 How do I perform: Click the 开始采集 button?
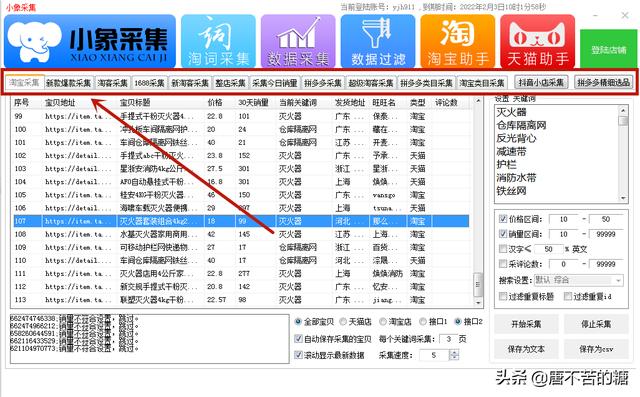coord(526,324)
